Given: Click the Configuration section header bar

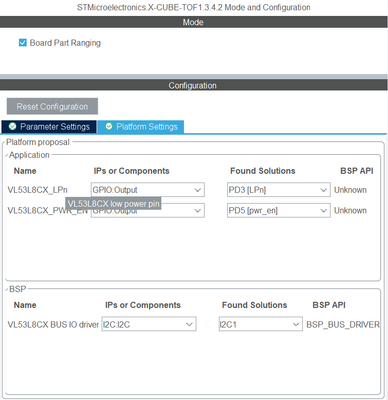Looking at the screenshot, I should pos(194,85).
